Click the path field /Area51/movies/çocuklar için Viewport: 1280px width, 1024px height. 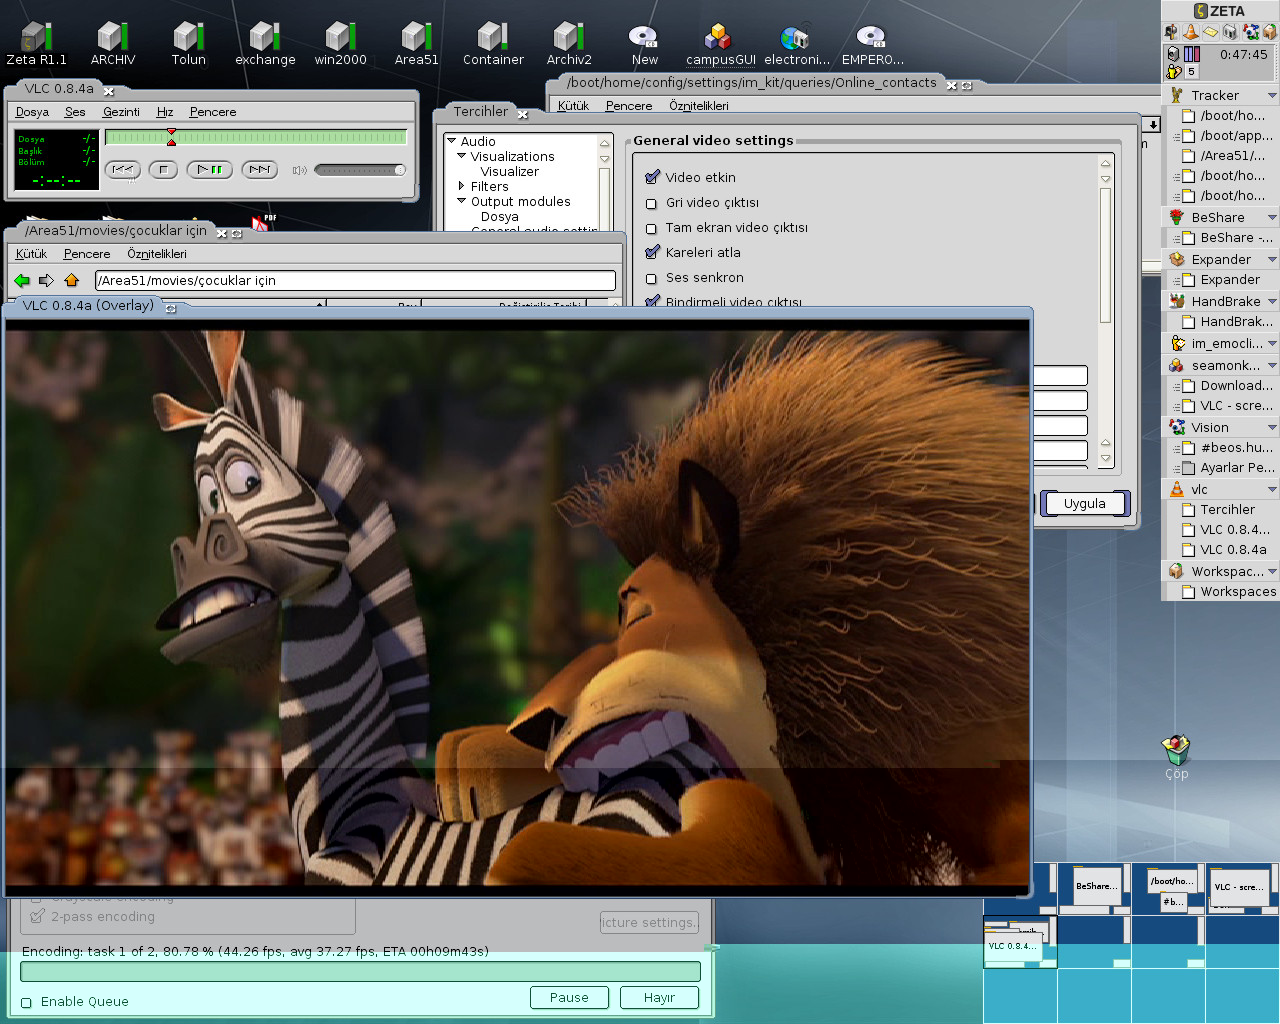355,280
